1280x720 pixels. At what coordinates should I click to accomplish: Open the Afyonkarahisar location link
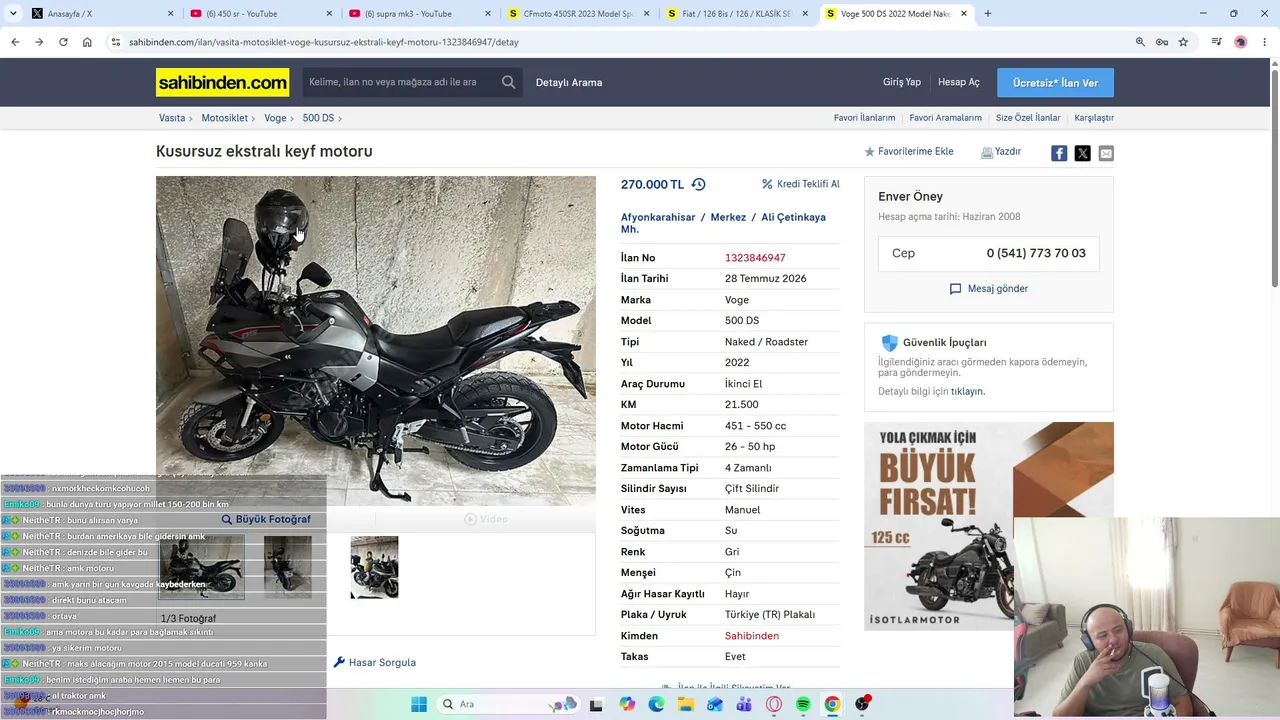click(658, 217)
